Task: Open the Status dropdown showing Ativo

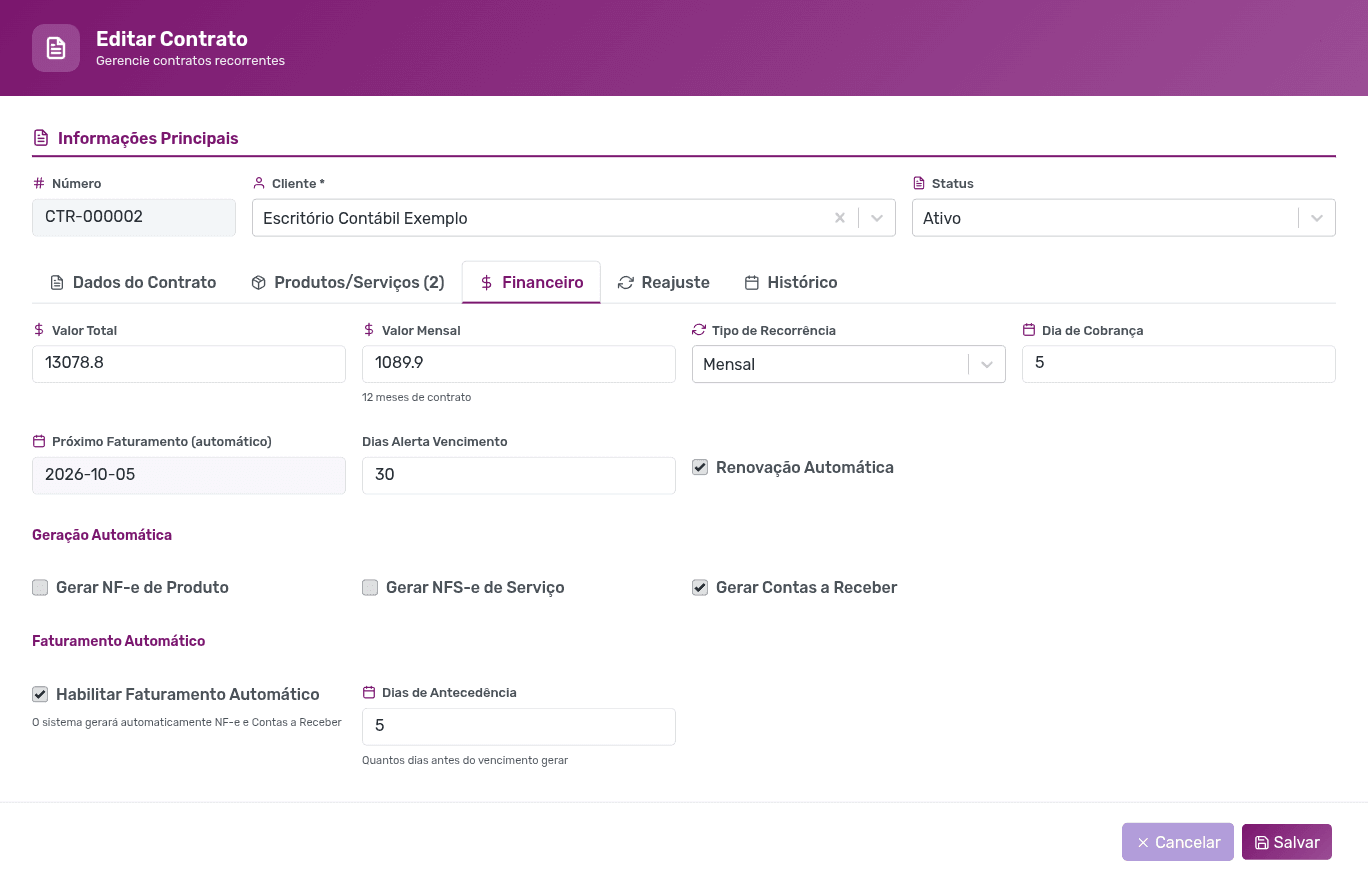Action: 1123,218
